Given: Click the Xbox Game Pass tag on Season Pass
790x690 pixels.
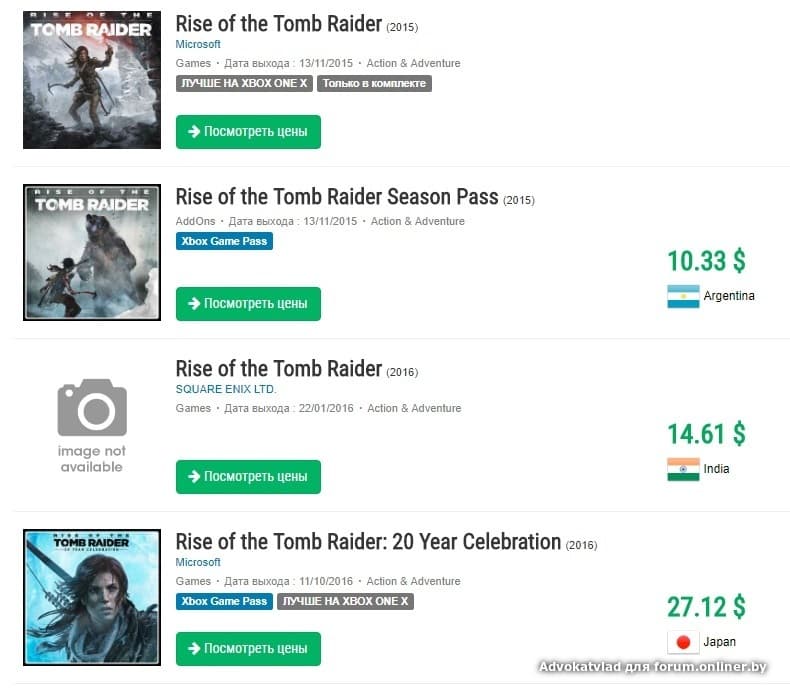Looking at the screenshot, I should click(224, 241).
